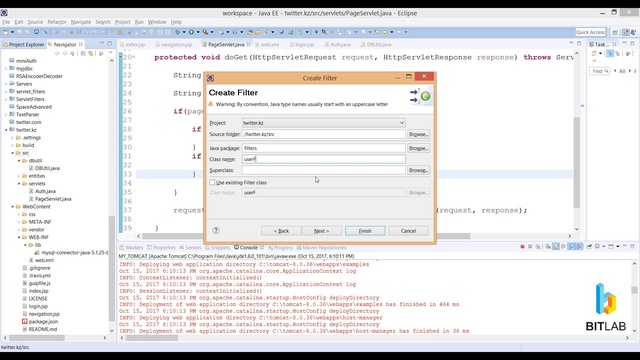Click the Clear Console icon
This screenshot has height=360, width=640.
tap(548, 247)
